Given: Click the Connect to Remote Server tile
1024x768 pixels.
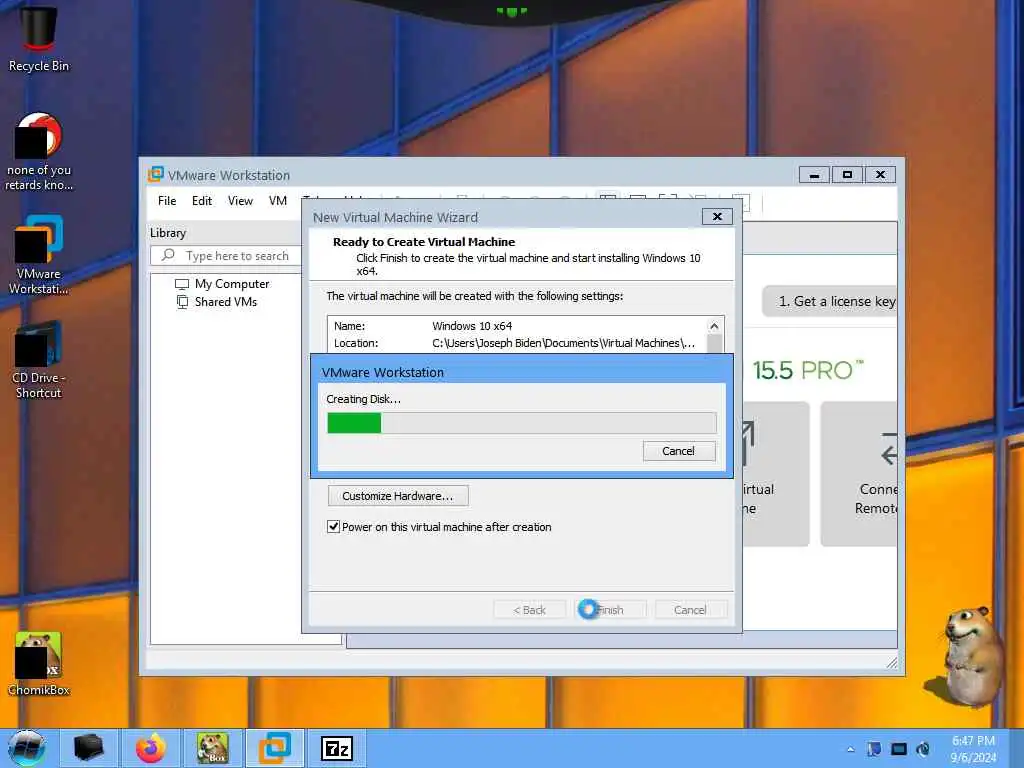Looking at the screenshot, I should (x=859, y=473).
